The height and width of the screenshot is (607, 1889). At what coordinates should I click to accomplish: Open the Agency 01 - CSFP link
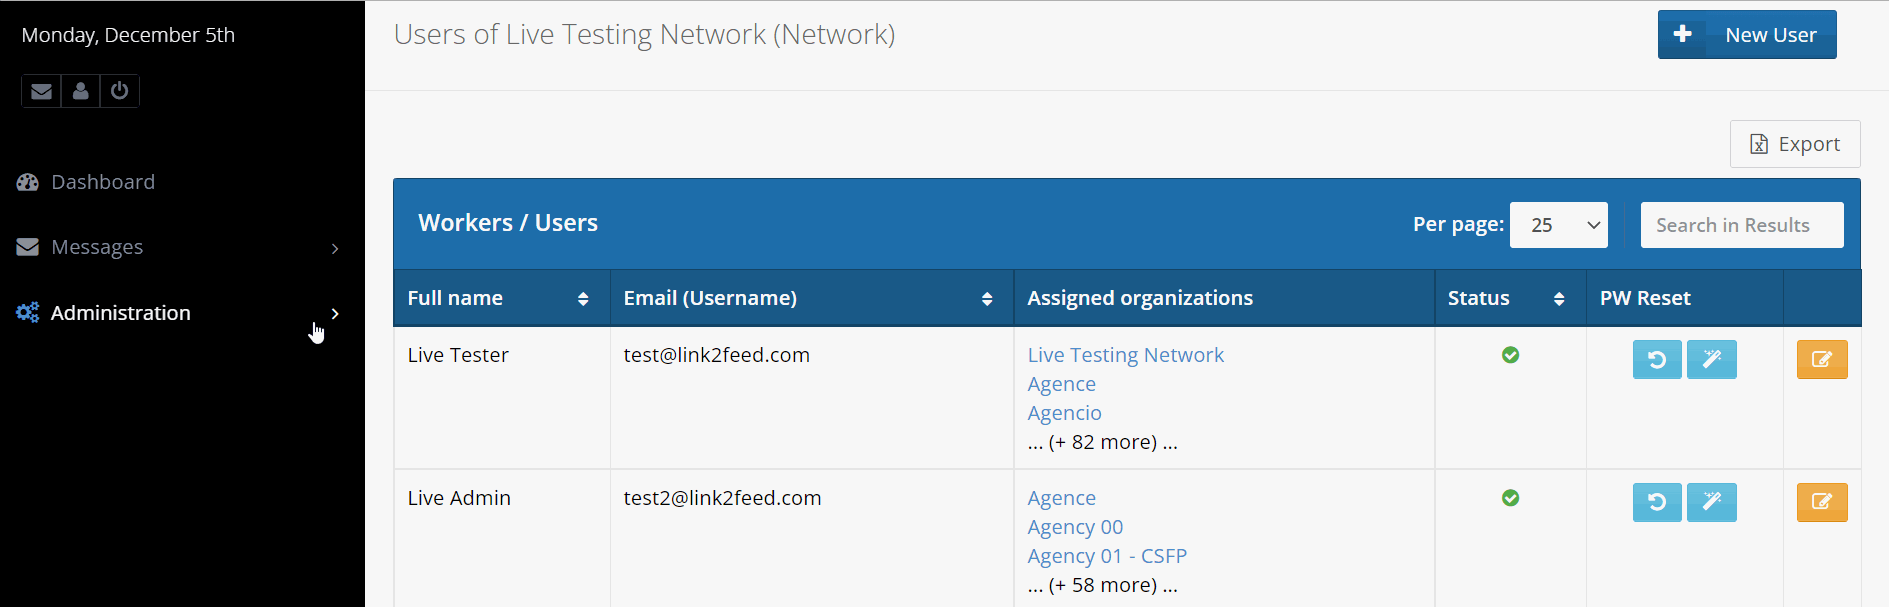click(x=1106, y=555)
